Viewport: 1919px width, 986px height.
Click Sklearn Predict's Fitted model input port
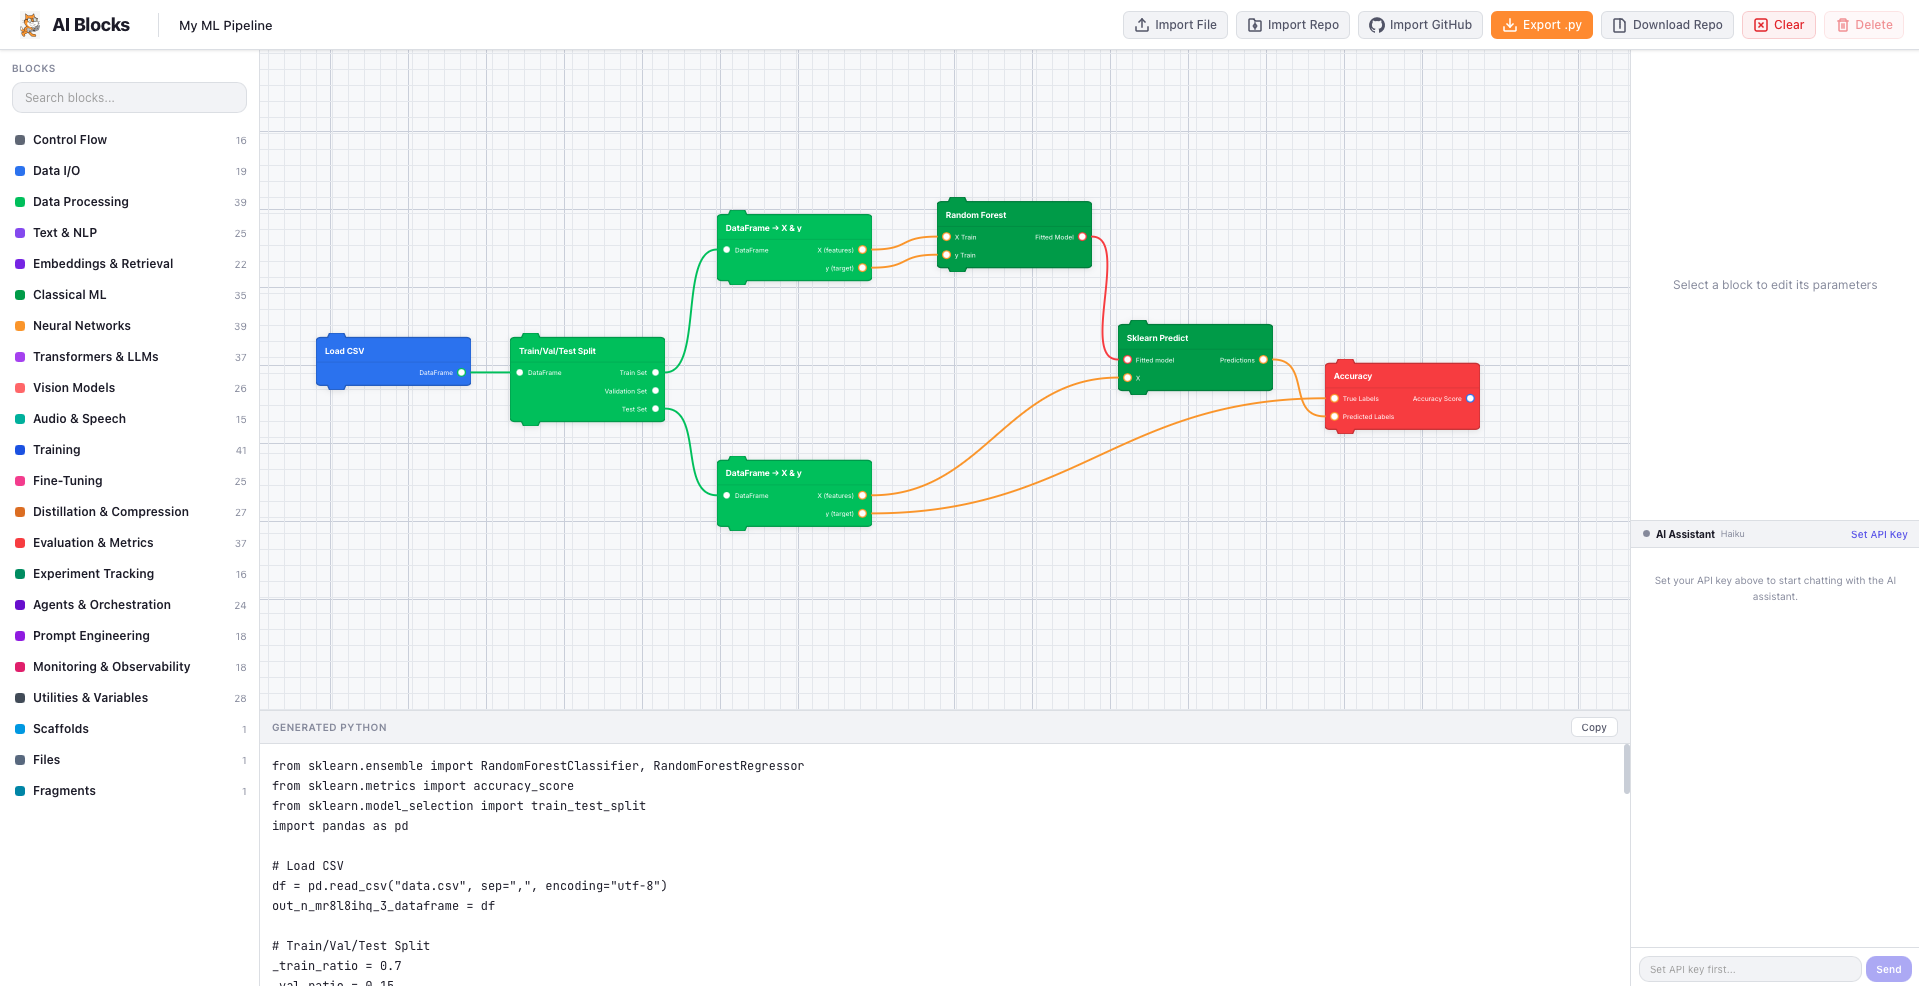[1128, 360]
